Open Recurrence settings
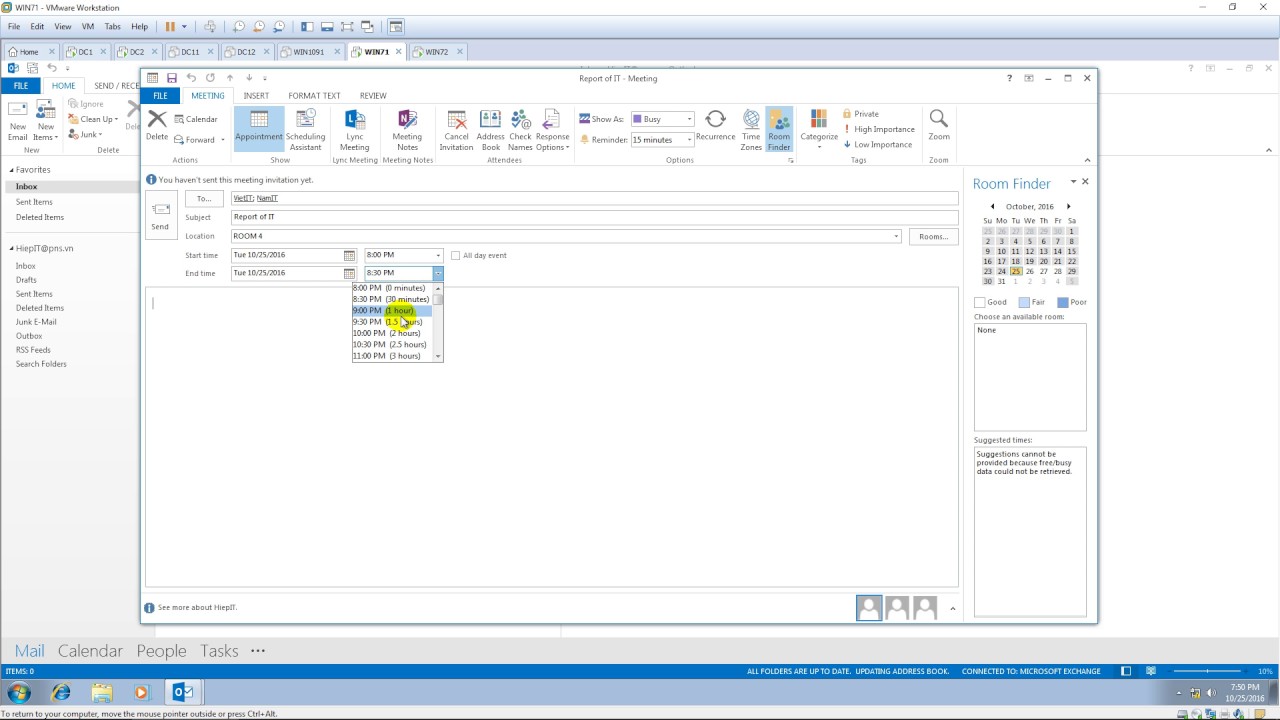This screenshot has height=720, width=1280. click(x=715, y=126)
